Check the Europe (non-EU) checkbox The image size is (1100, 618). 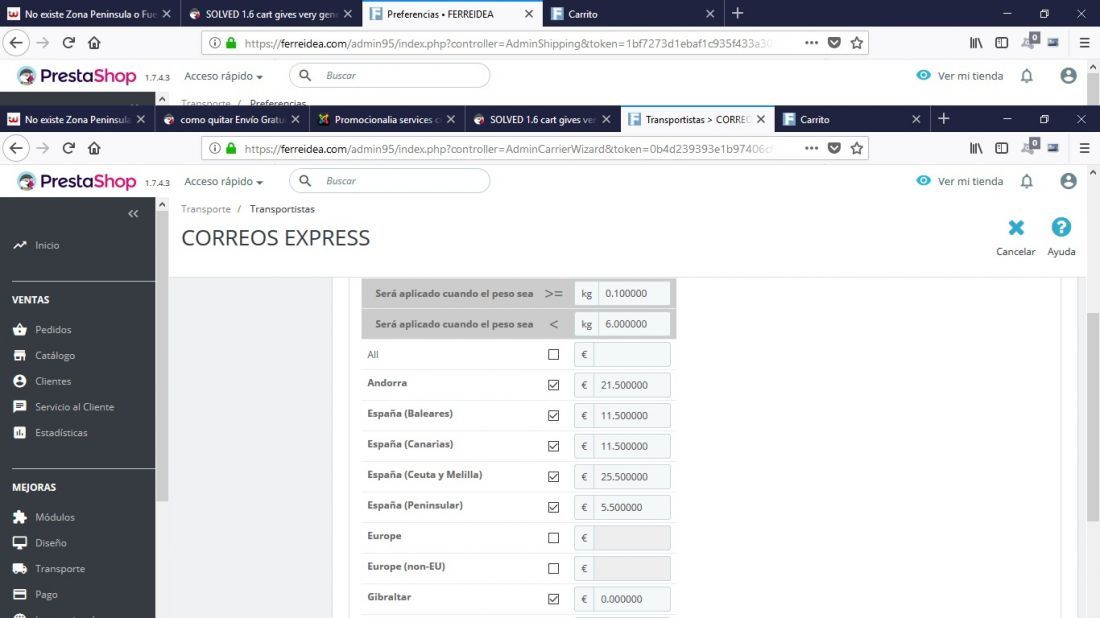click(554, 568)
